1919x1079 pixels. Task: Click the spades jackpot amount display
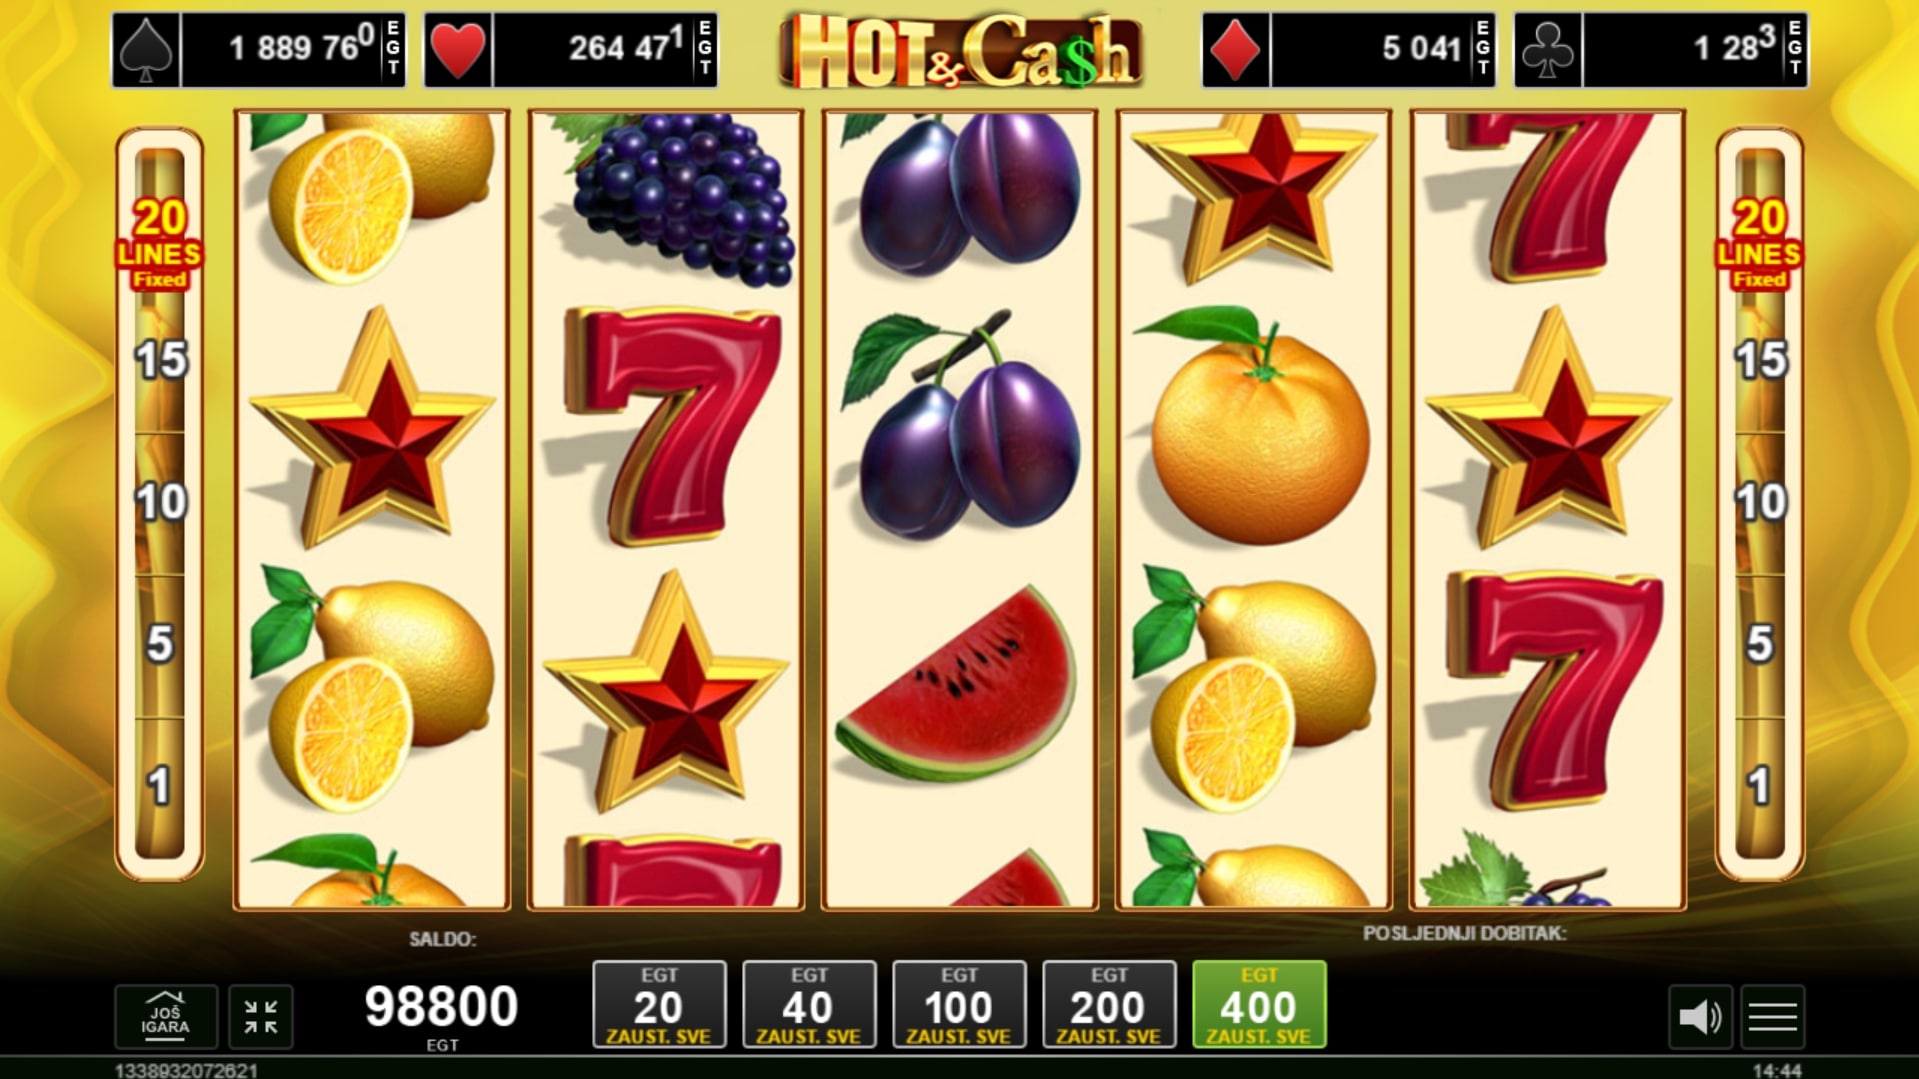(294, 49)
